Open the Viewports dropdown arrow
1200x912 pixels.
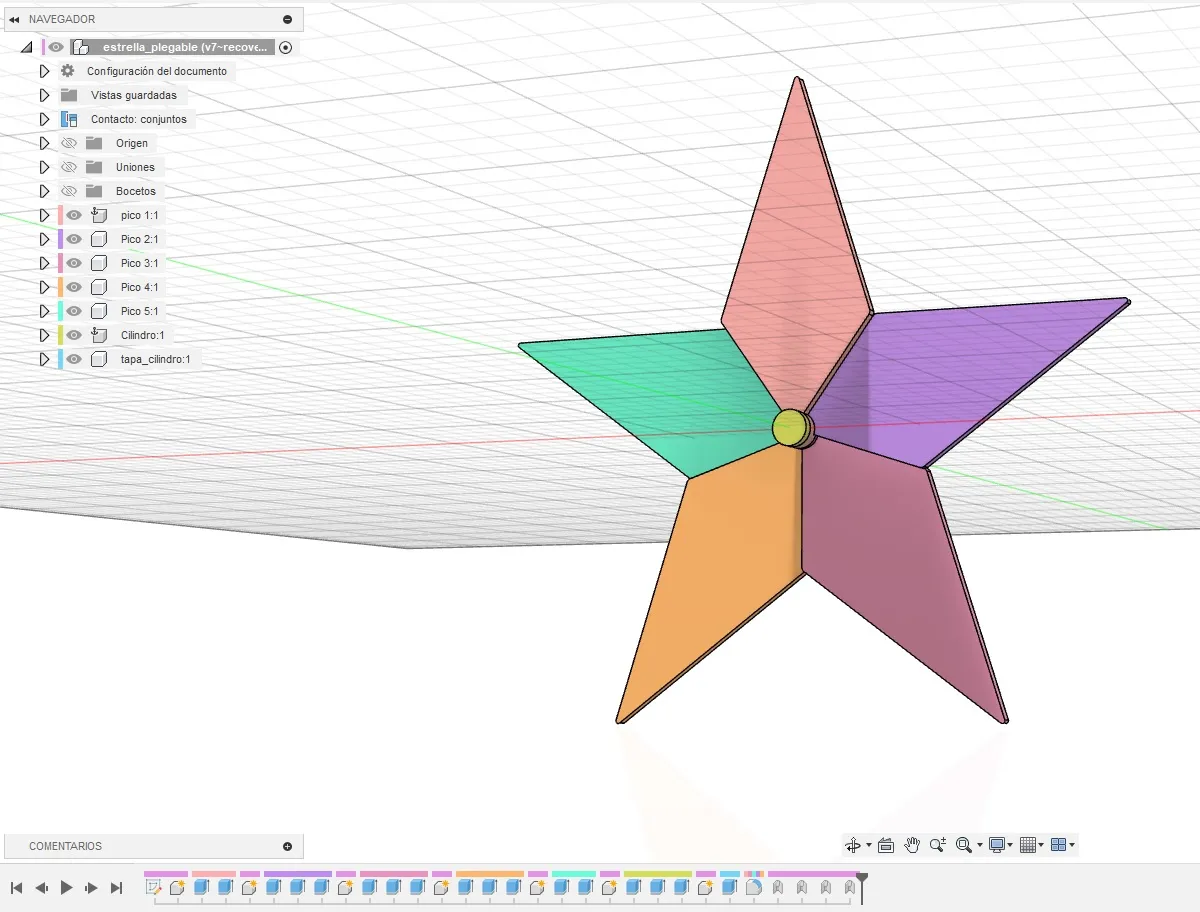pyautogui.click(x=1072, y=845)
